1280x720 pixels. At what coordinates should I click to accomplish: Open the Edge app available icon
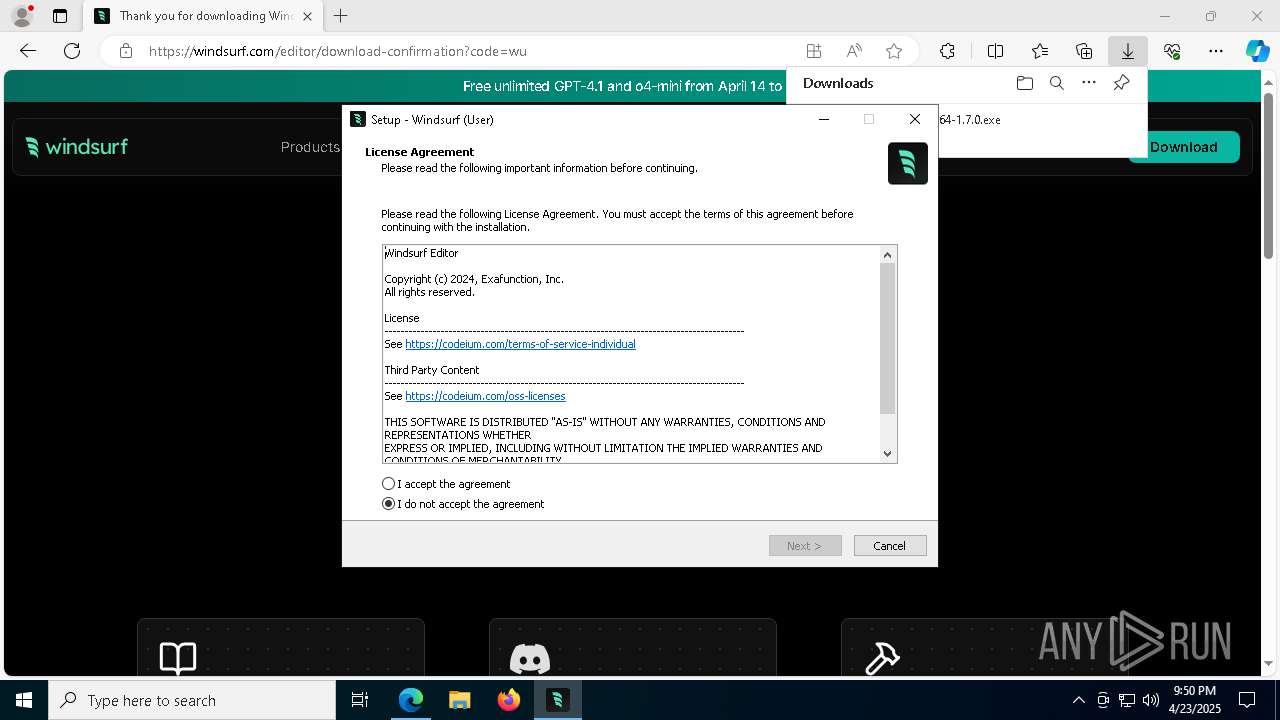coord(814,51)
